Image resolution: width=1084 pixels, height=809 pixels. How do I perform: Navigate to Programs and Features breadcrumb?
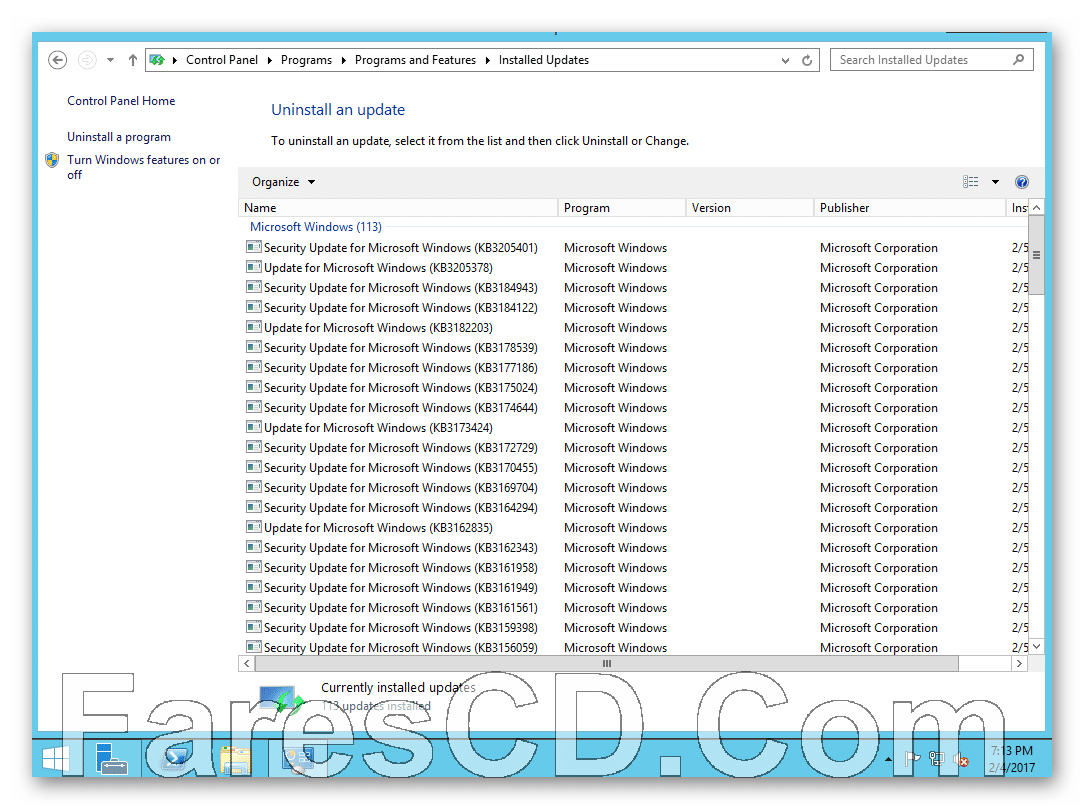[415, 60]
